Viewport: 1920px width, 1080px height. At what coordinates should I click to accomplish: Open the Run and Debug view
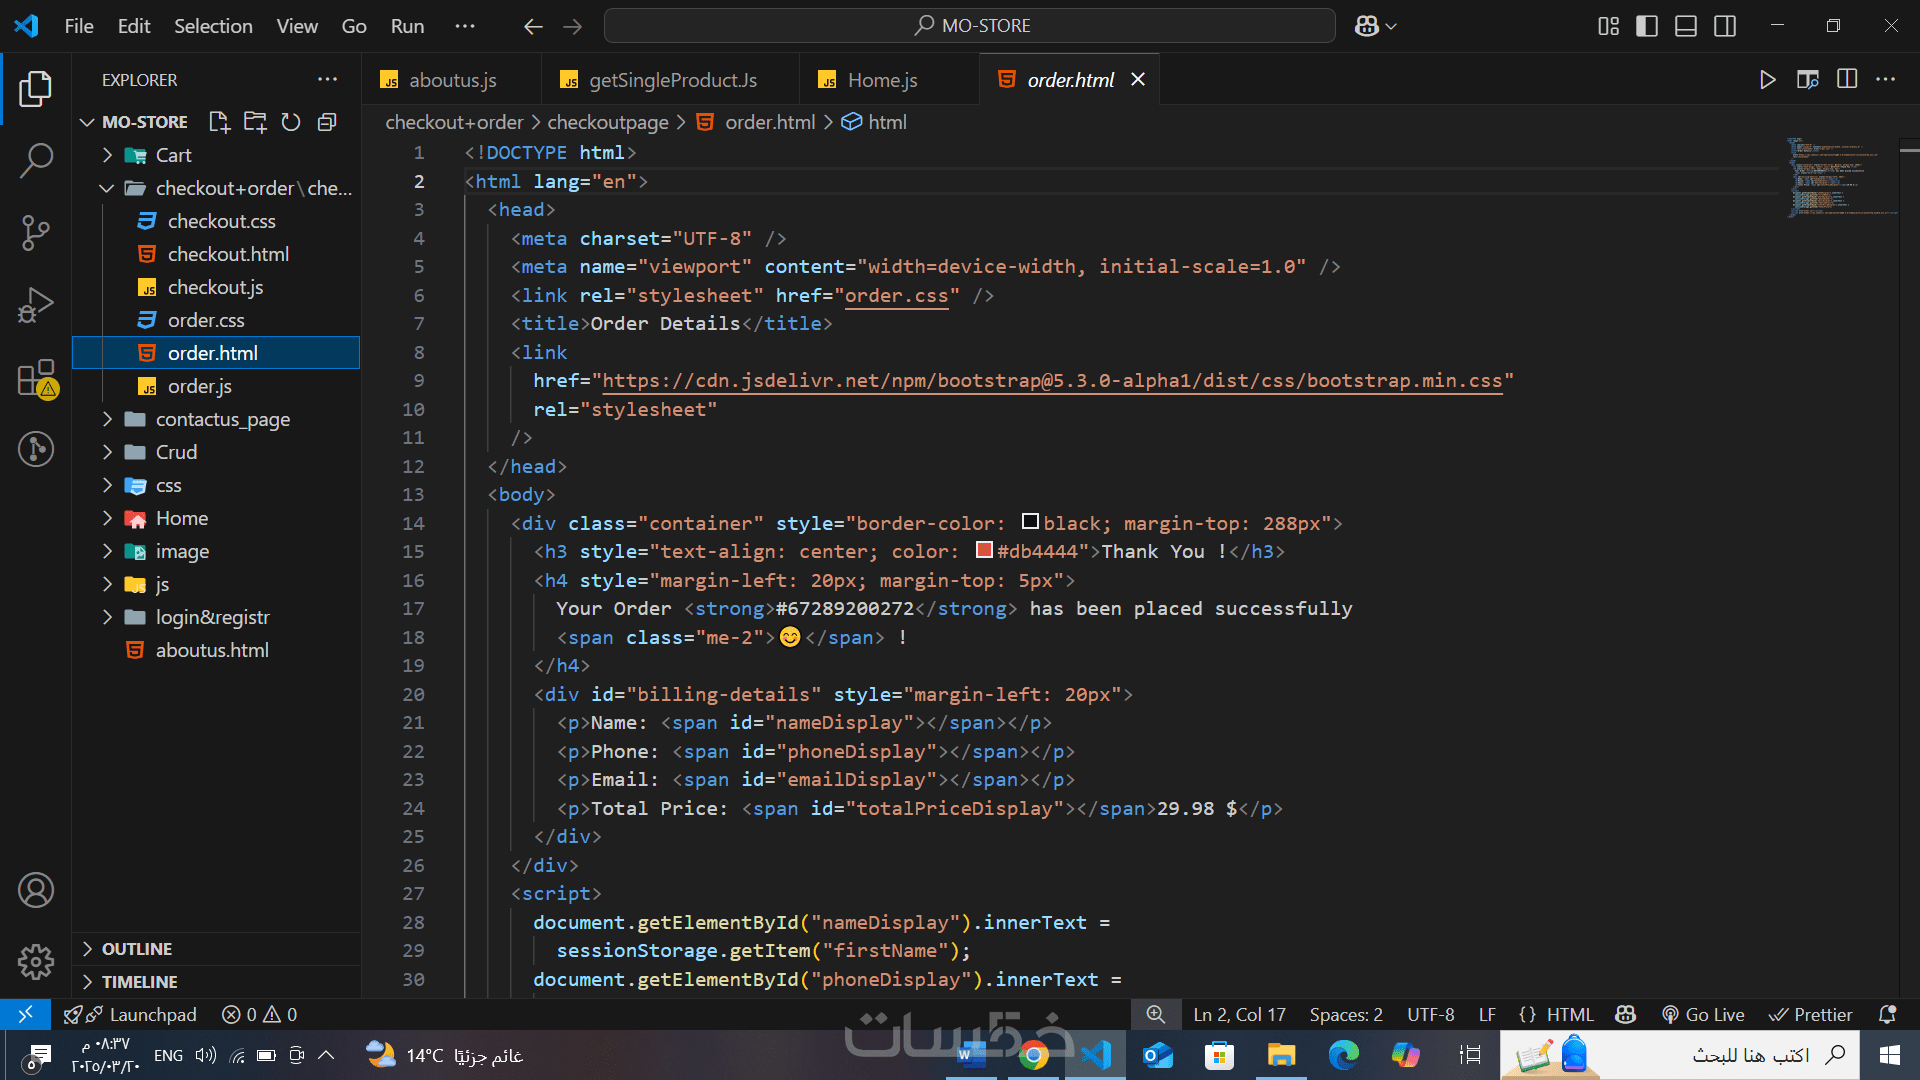36,305
